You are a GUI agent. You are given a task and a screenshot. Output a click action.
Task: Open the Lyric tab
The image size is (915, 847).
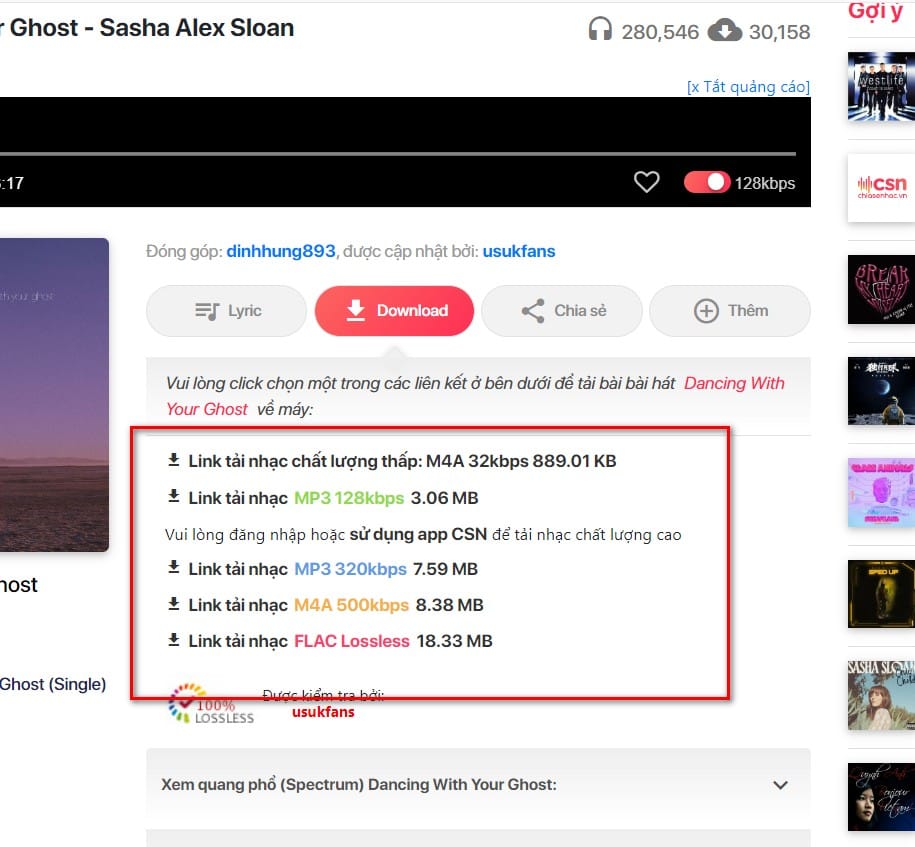[227, 311]
